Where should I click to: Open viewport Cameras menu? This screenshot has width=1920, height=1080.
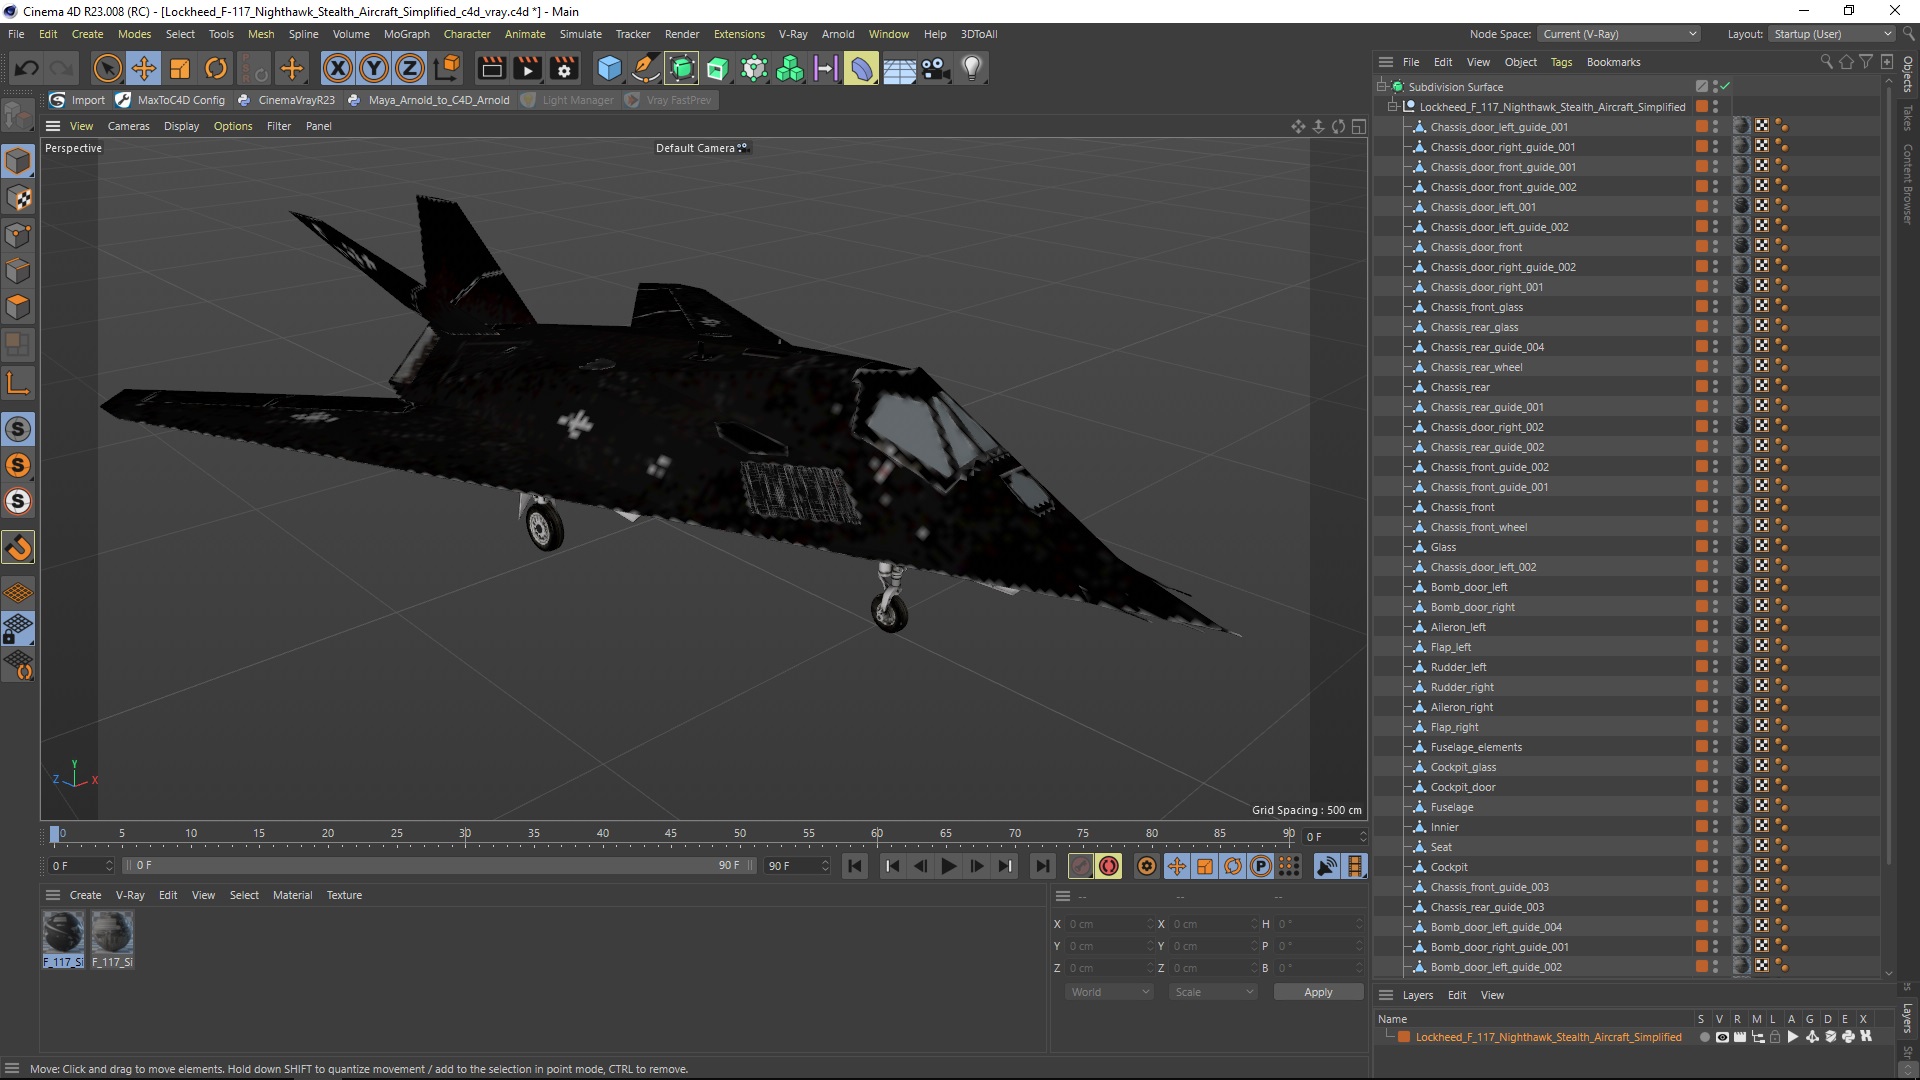tap(128, 126)
